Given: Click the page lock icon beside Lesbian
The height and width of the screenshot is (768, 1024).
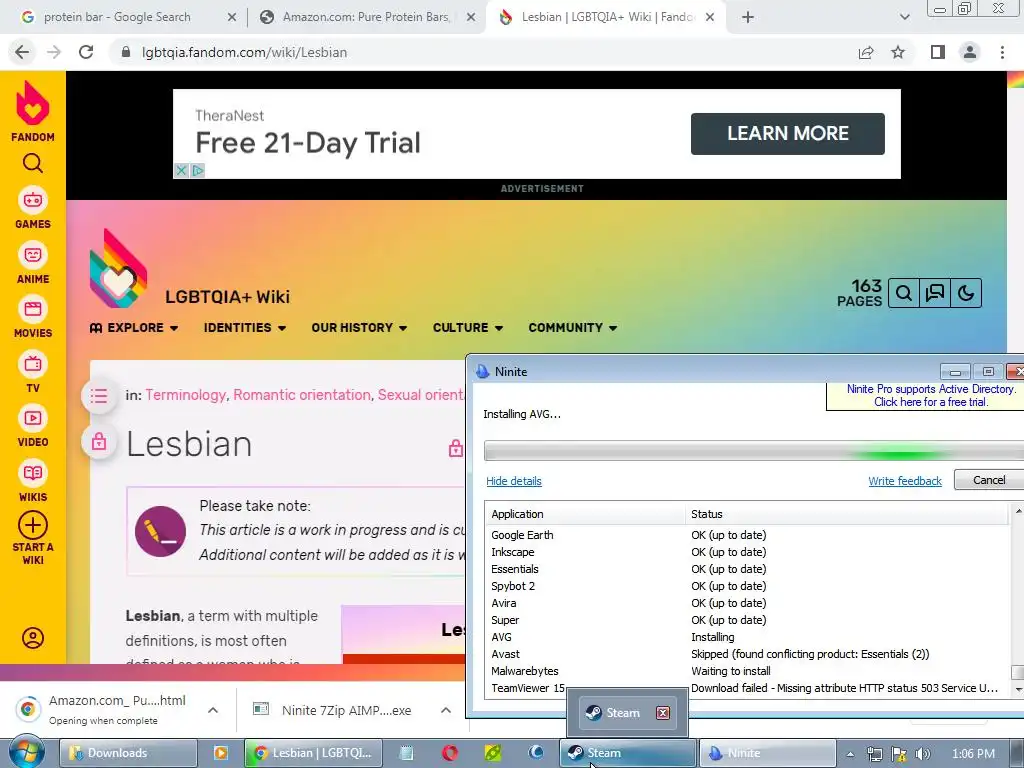Looking at the screenshot, I should point(99,442).
